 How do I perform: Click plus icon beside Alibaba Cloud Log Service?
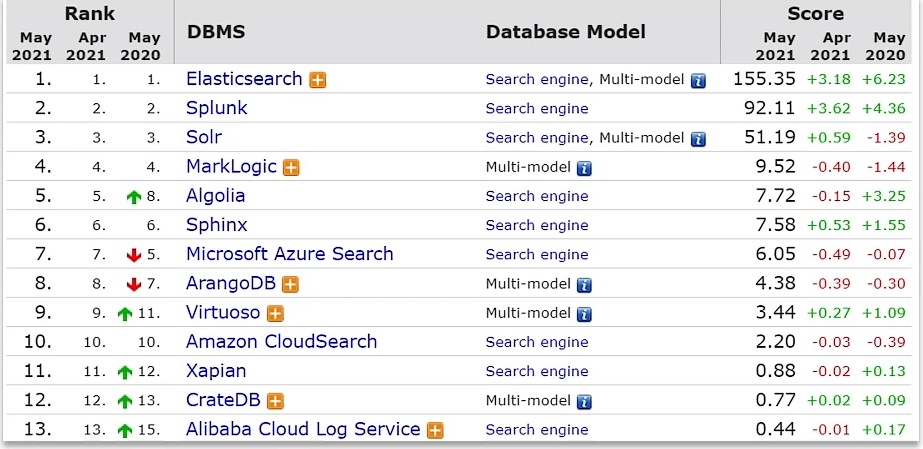pyautogui.click(x=435, y=431)
